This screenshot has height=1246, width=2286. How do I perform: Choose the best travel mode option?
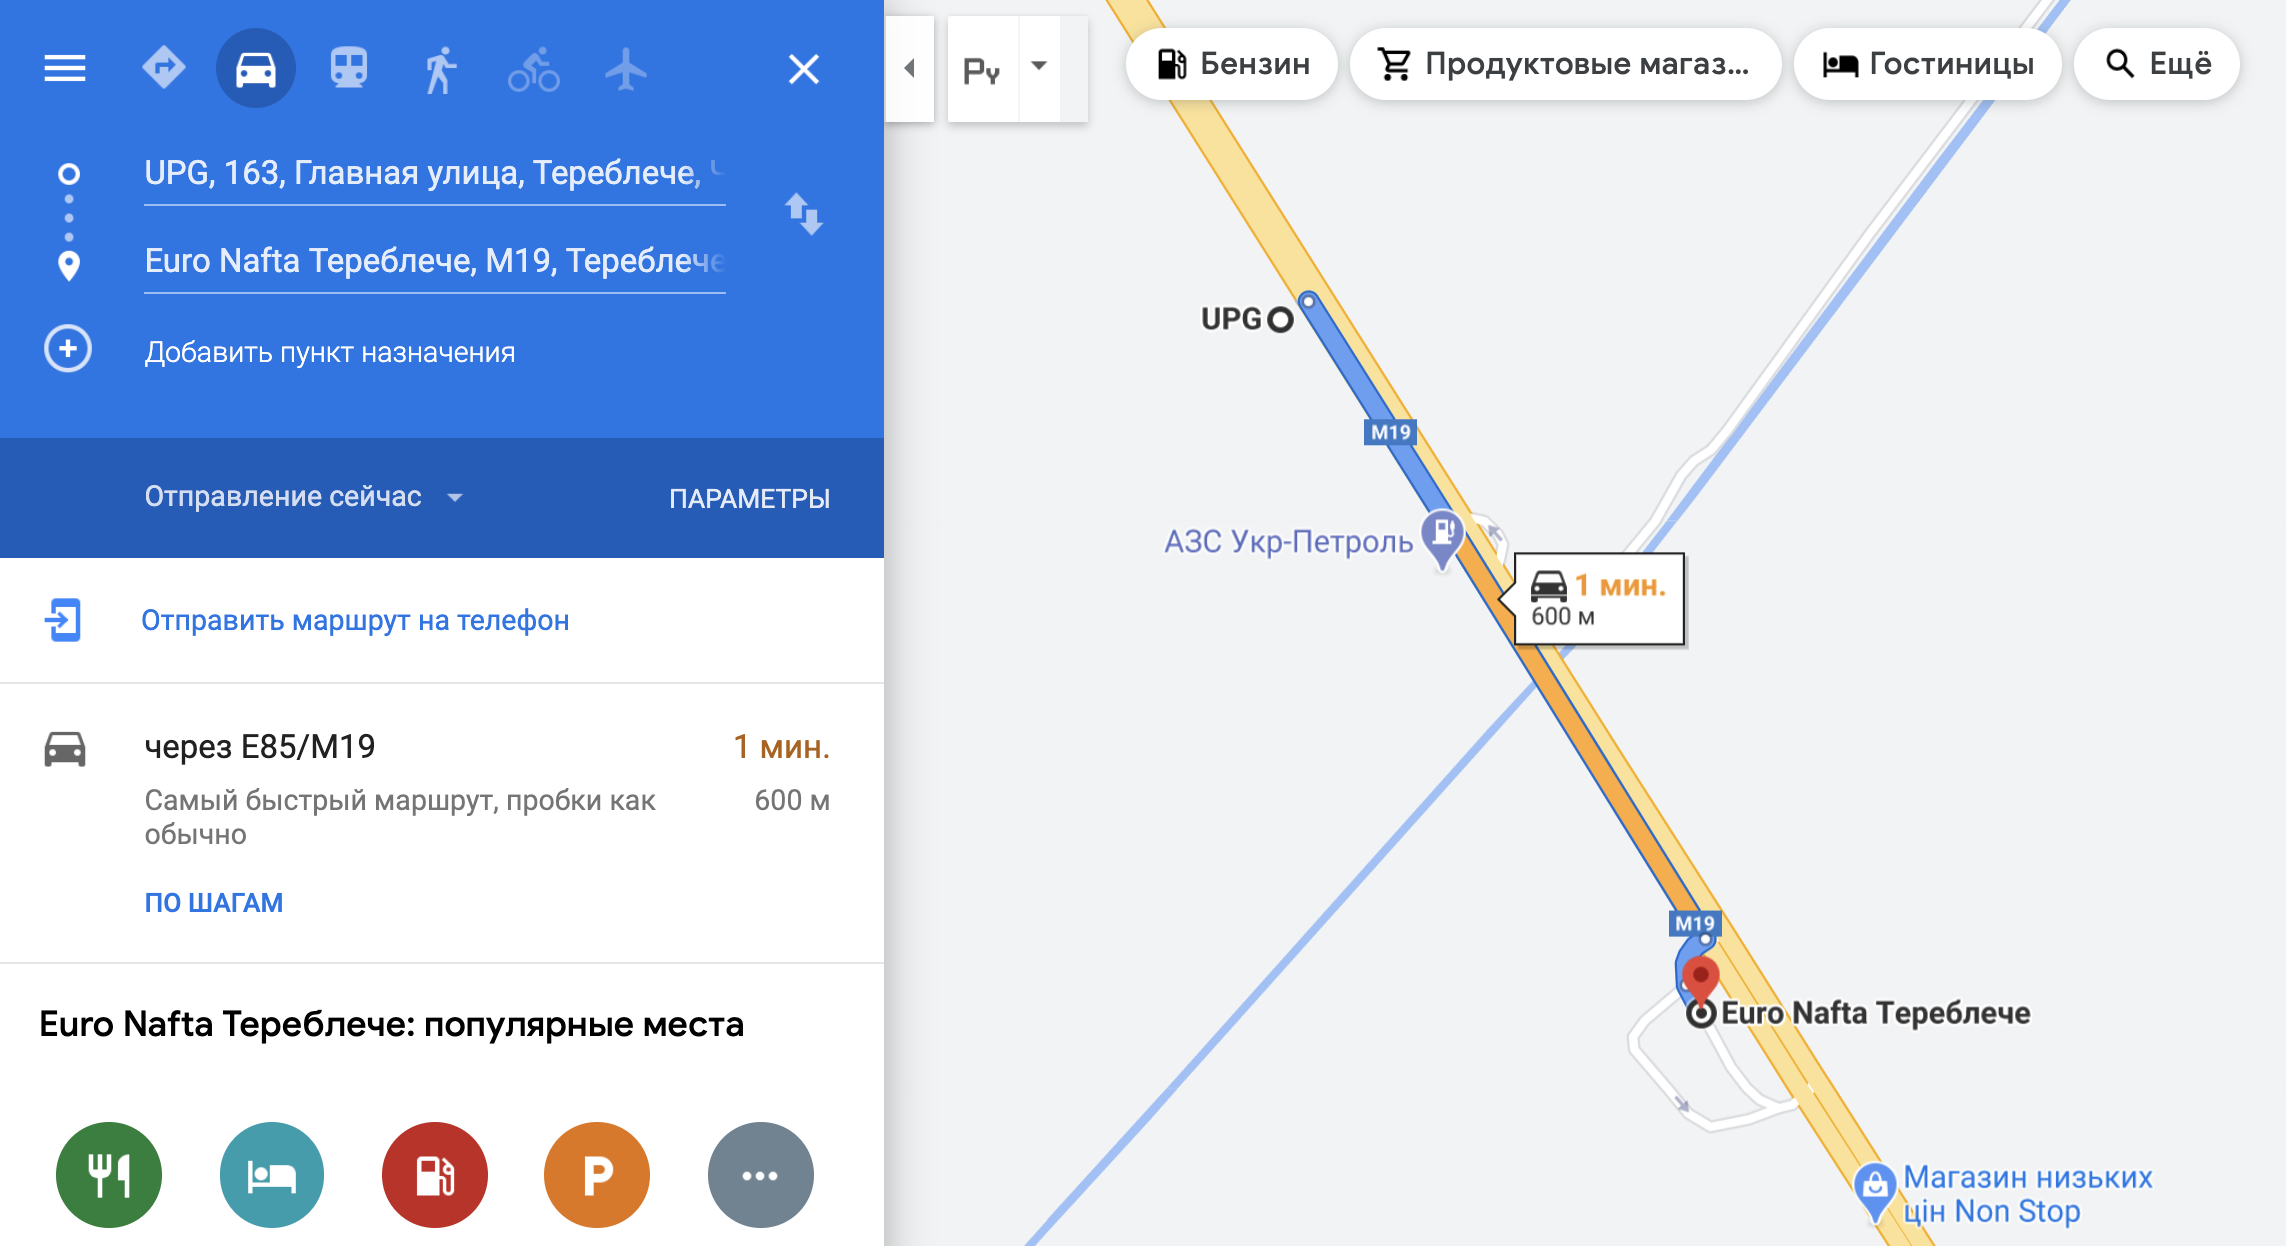(x=164, y=69)
